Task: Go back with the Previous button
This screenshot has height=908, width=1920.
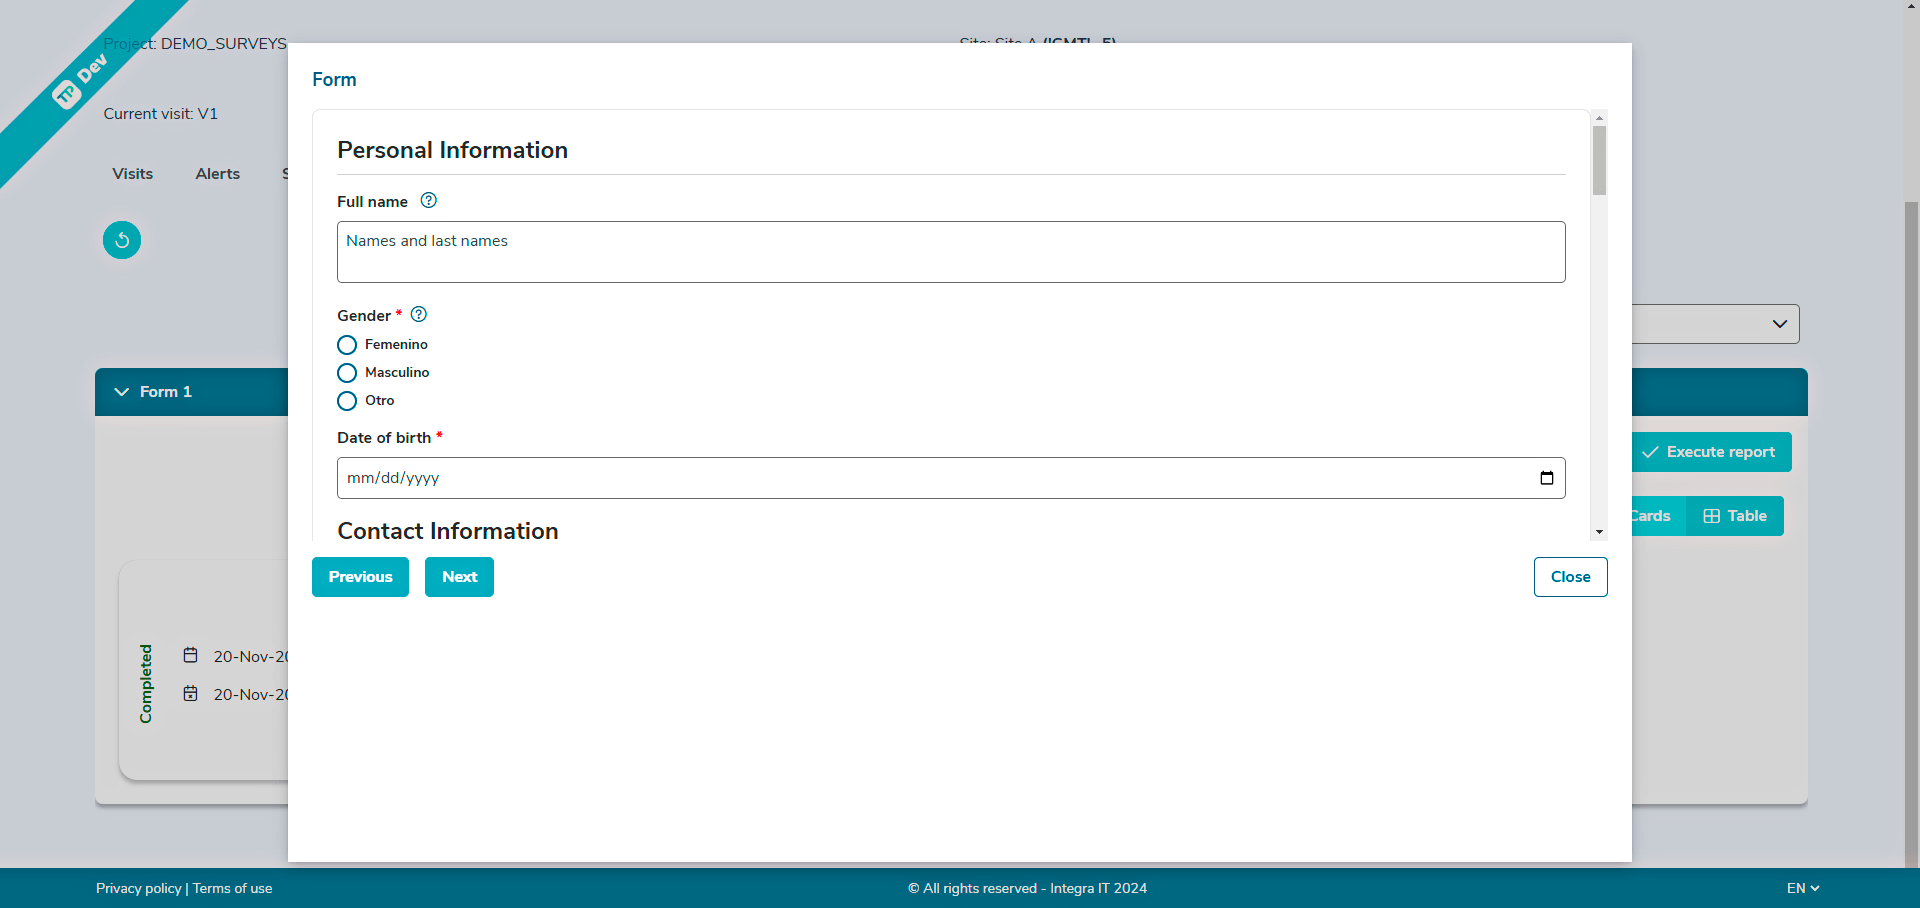Action: click(x=360, y=577)
